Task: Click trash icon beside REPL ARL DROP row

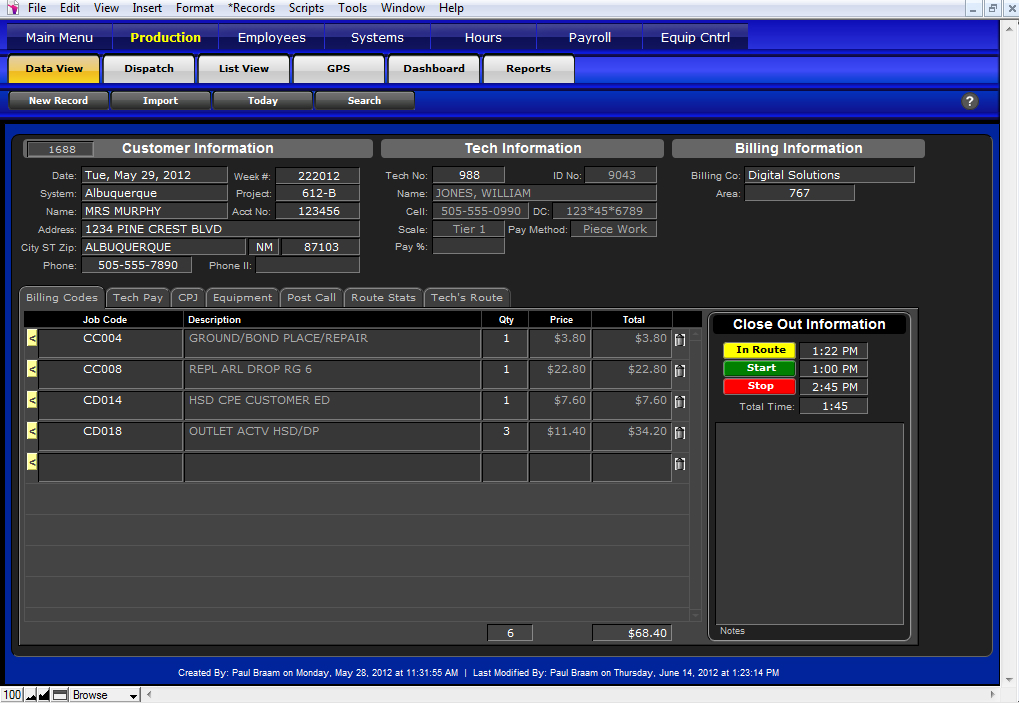Action: click(680, 371)
